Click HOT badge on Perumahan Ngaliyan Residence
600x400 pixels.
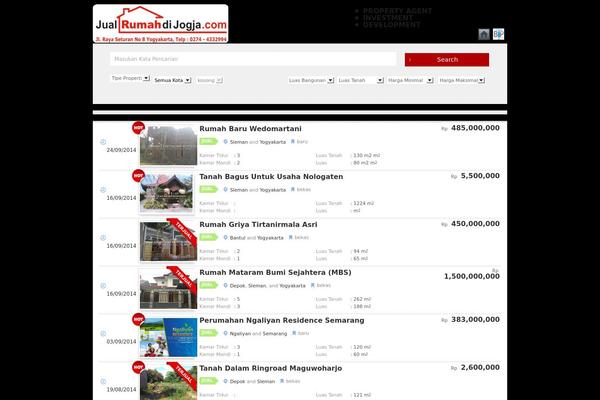[x=138, y=319]
